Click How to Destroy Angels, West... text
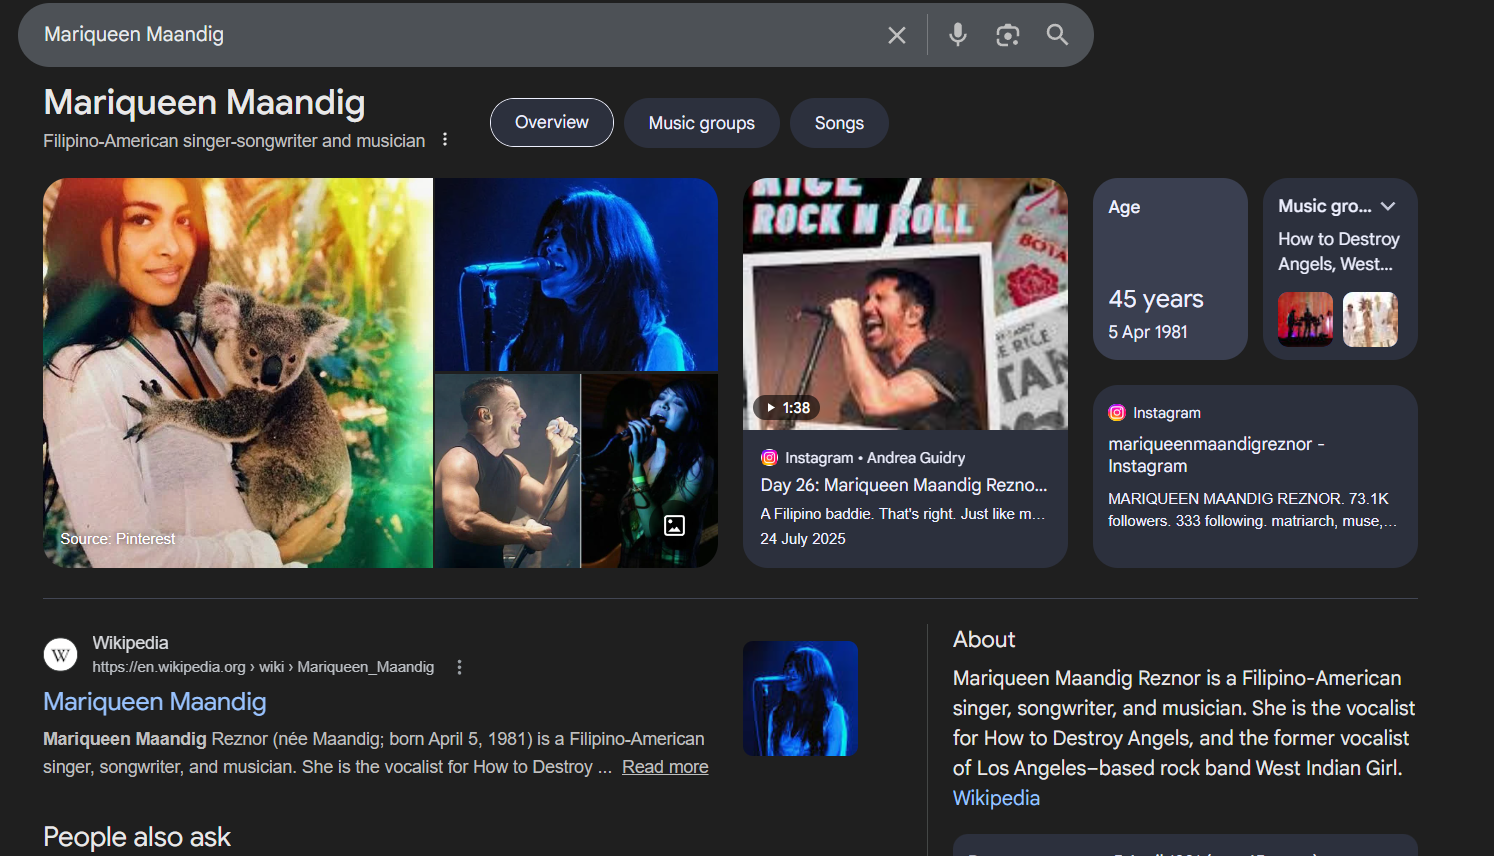The height and width of the screenshot is (856, 1494). [1338, 251]
